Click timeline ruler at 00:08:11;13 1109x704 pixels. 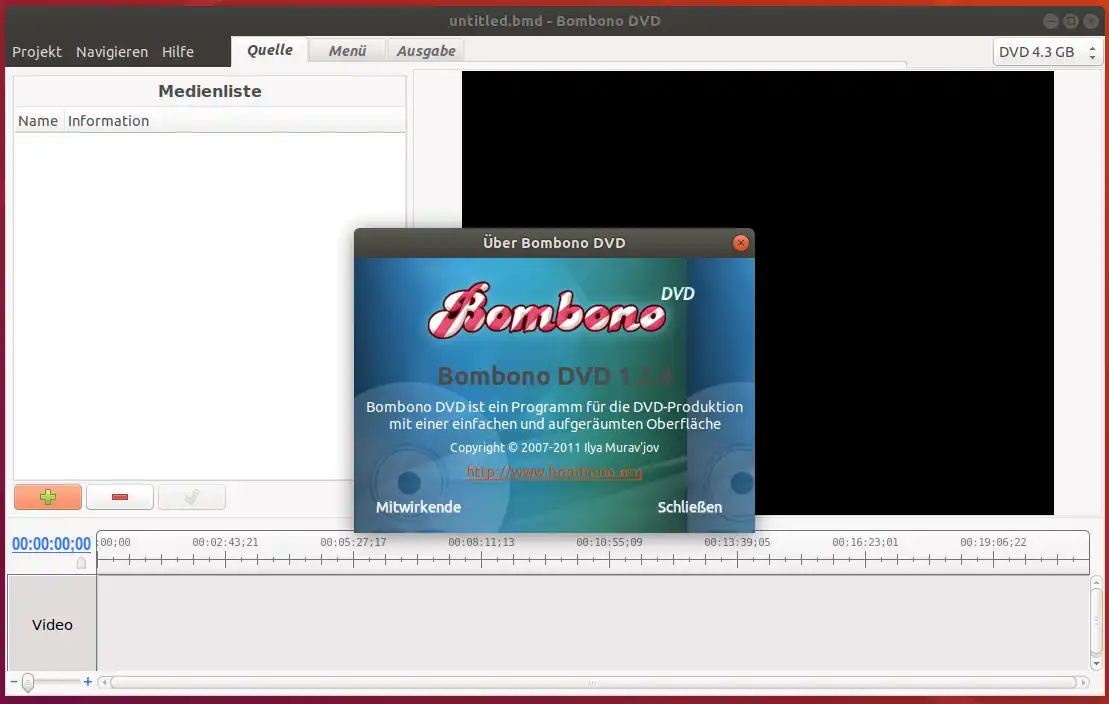(x=481, y=543)
